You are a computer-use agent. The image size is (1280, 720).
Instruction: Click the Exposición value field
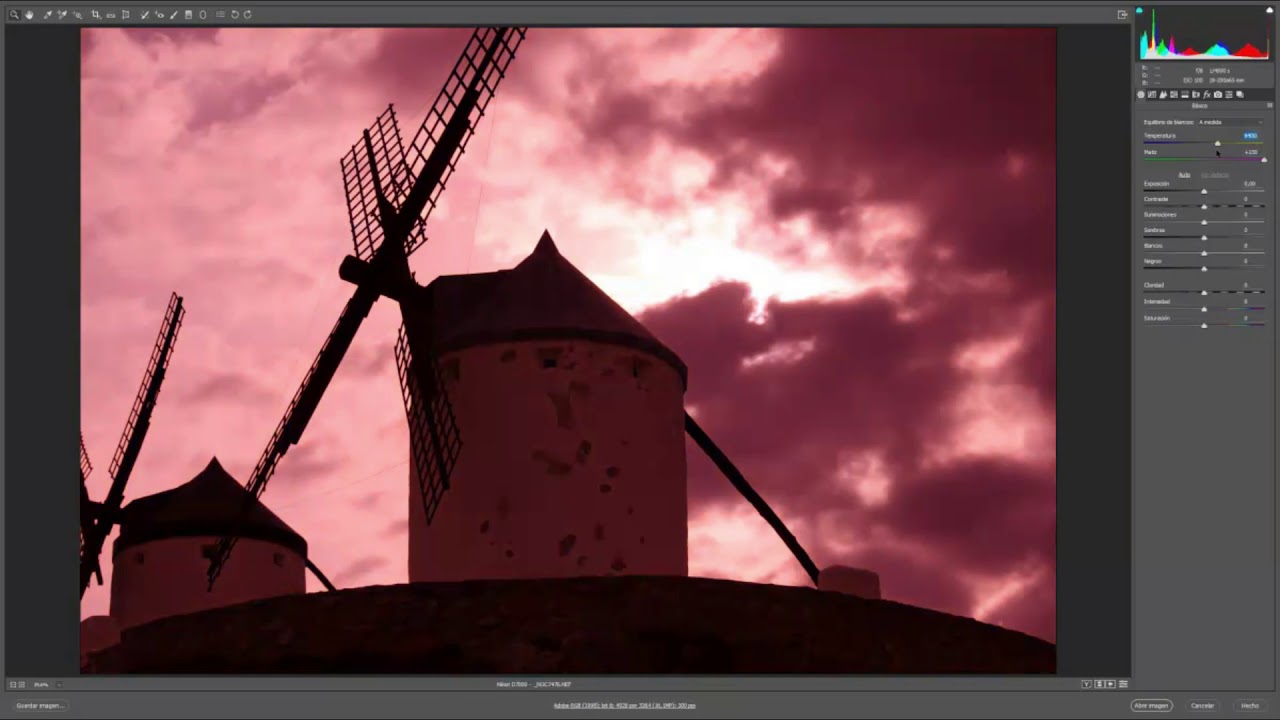pos(1250,184)
